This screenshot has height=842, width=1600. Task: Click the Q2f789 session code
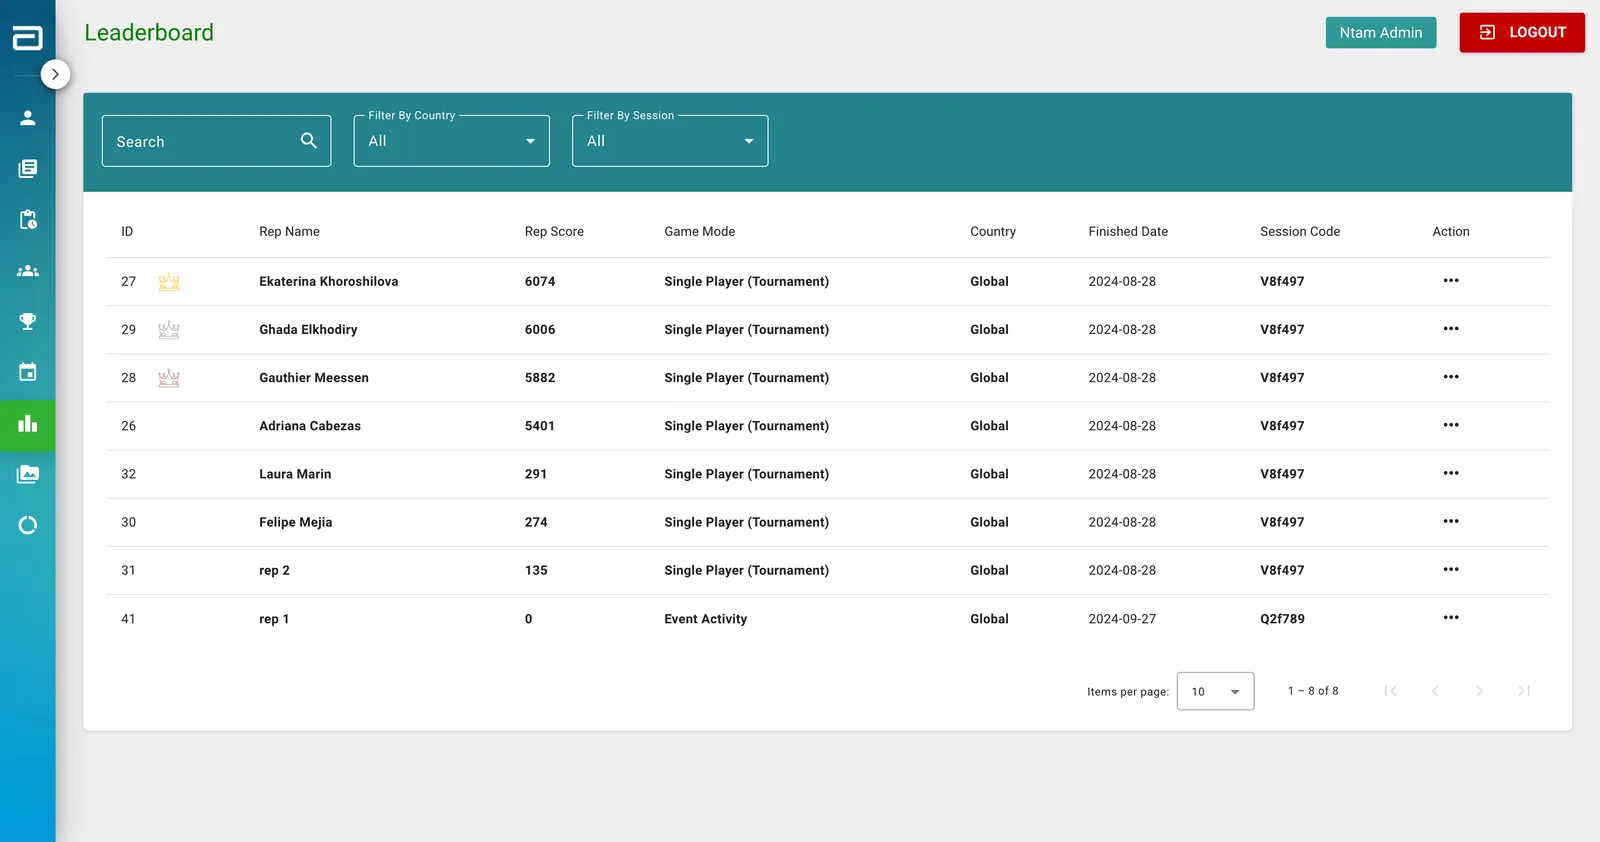(x=1282, y=619)
